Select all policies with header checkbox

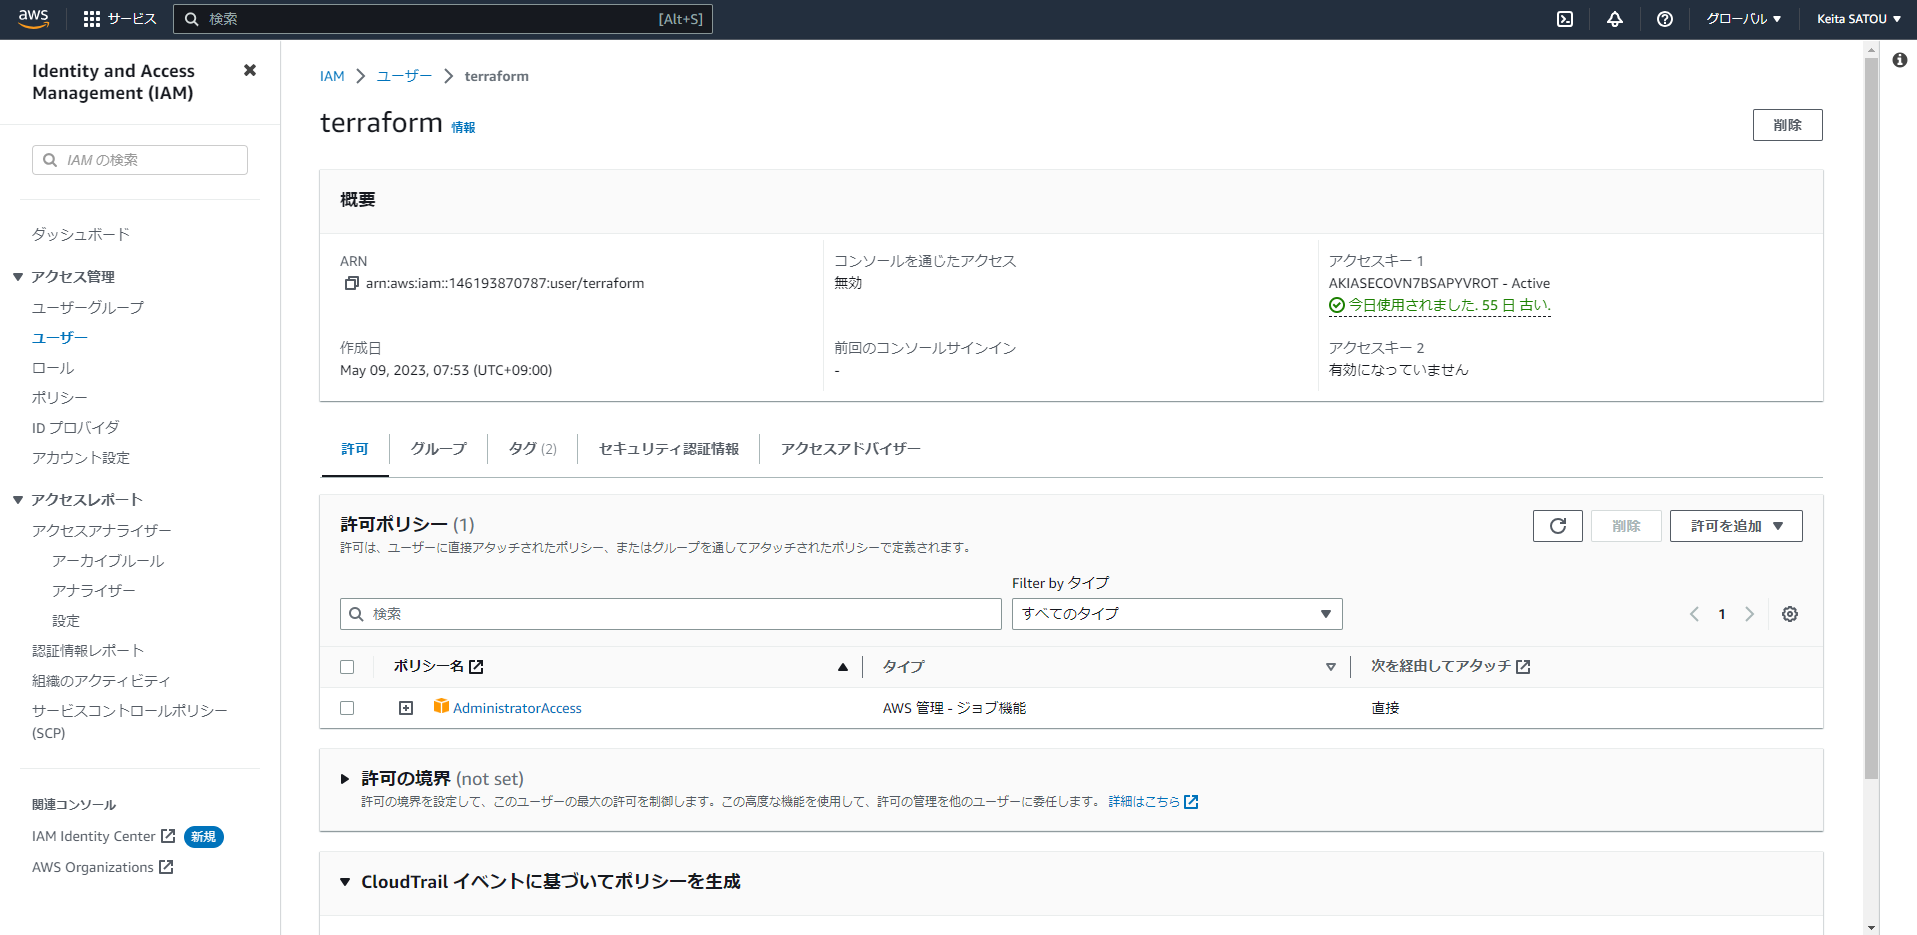pyautogui.click(x=347, y=667)
